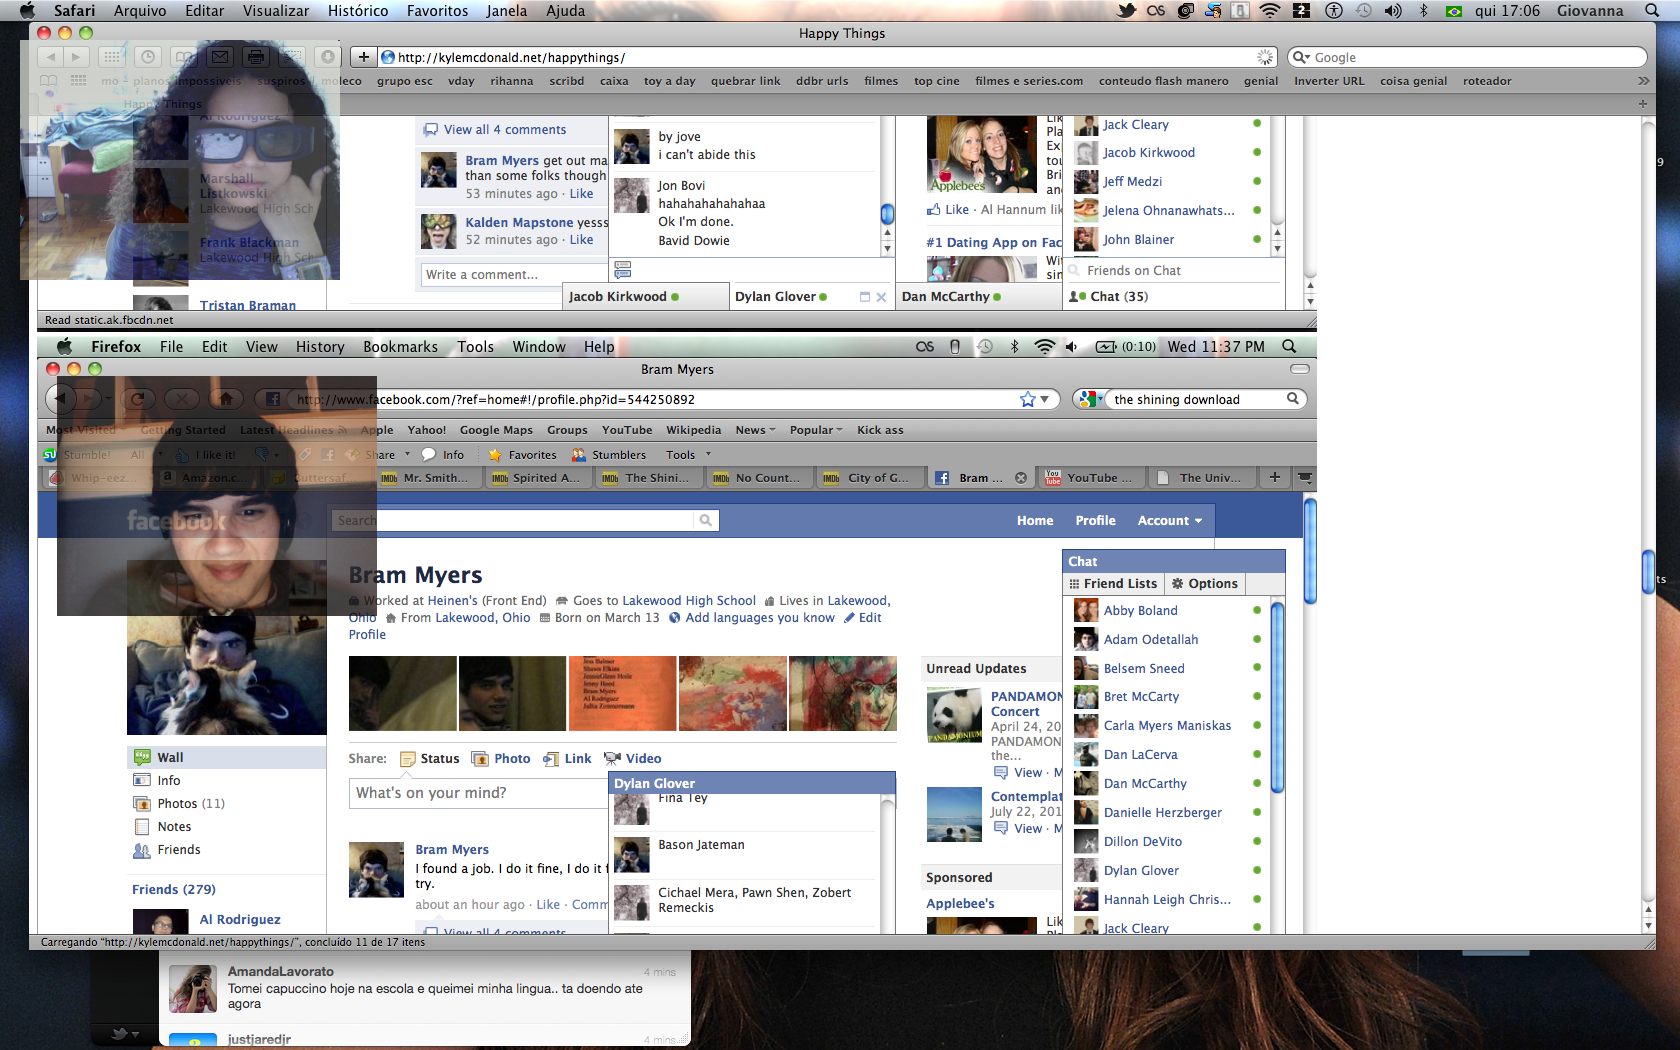Click the Info speech bubble icon in StumbleUpon bar

429,455
